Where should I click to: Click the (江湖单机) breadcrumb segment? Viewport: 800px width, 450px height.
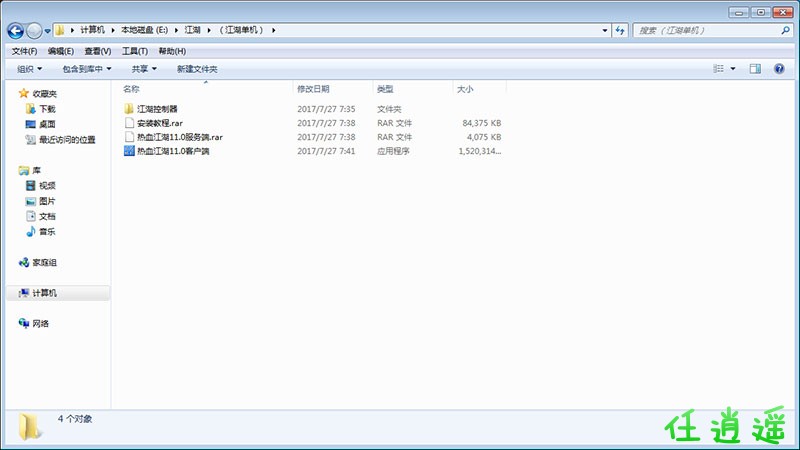pyautogui.click(x=241, y=30)
